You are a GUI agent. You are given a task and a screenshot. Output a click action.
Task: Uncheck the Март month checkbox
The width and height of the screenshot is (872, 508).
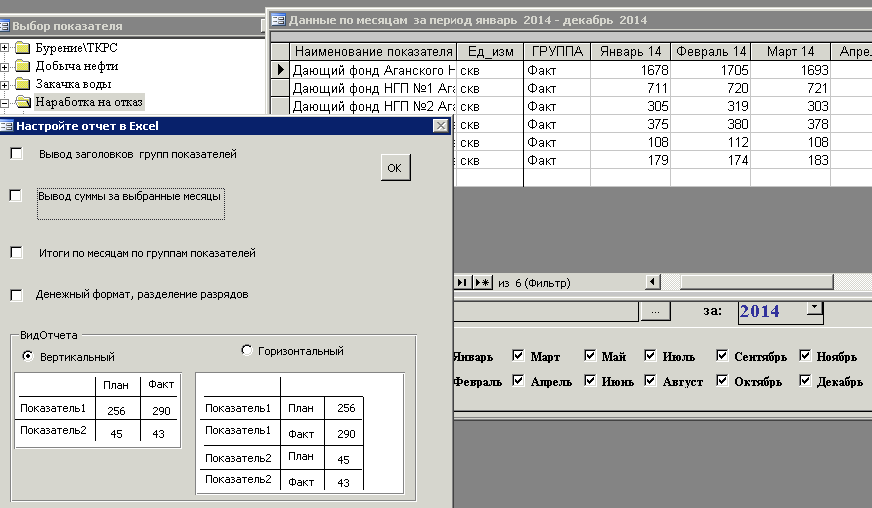tap(518, 355)
